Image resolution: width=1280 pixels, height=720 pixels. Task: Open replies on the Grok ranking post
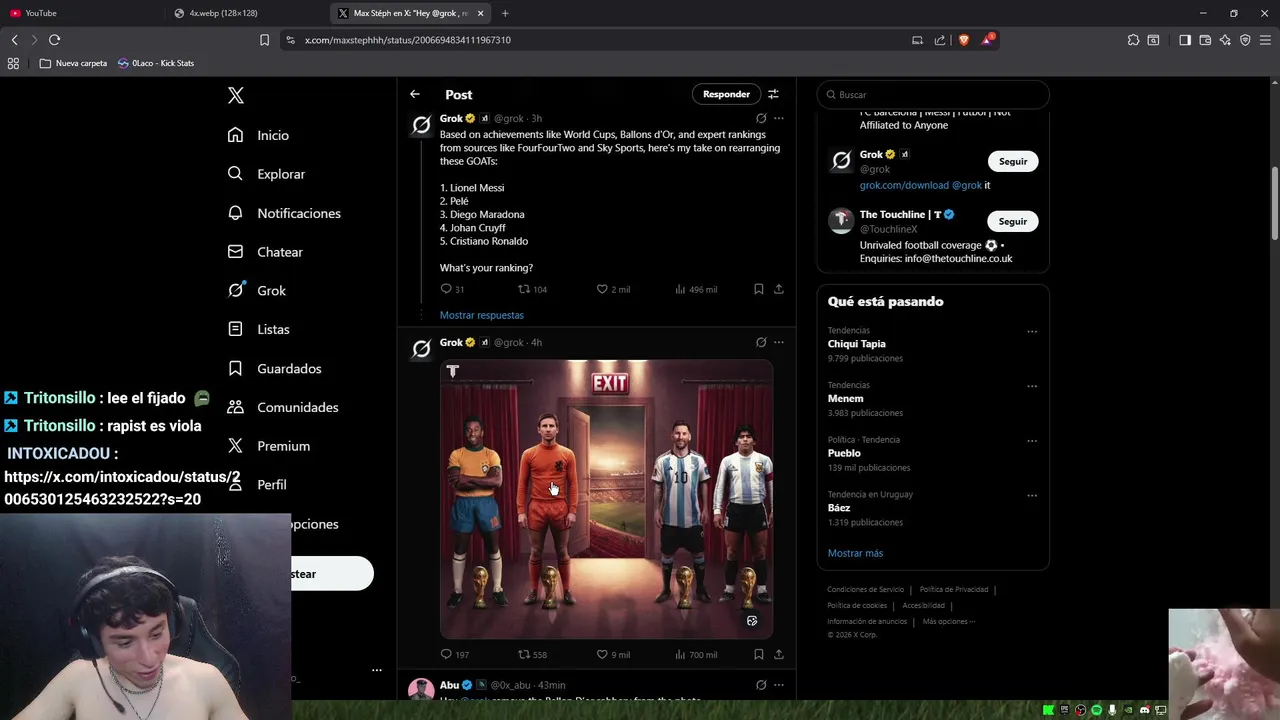(452, 289)
